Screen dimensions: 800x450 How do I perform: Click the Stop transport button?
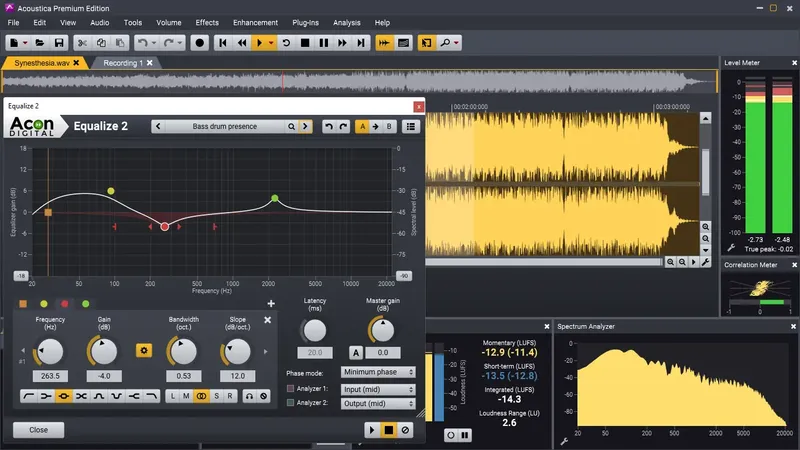pos(305,43)
